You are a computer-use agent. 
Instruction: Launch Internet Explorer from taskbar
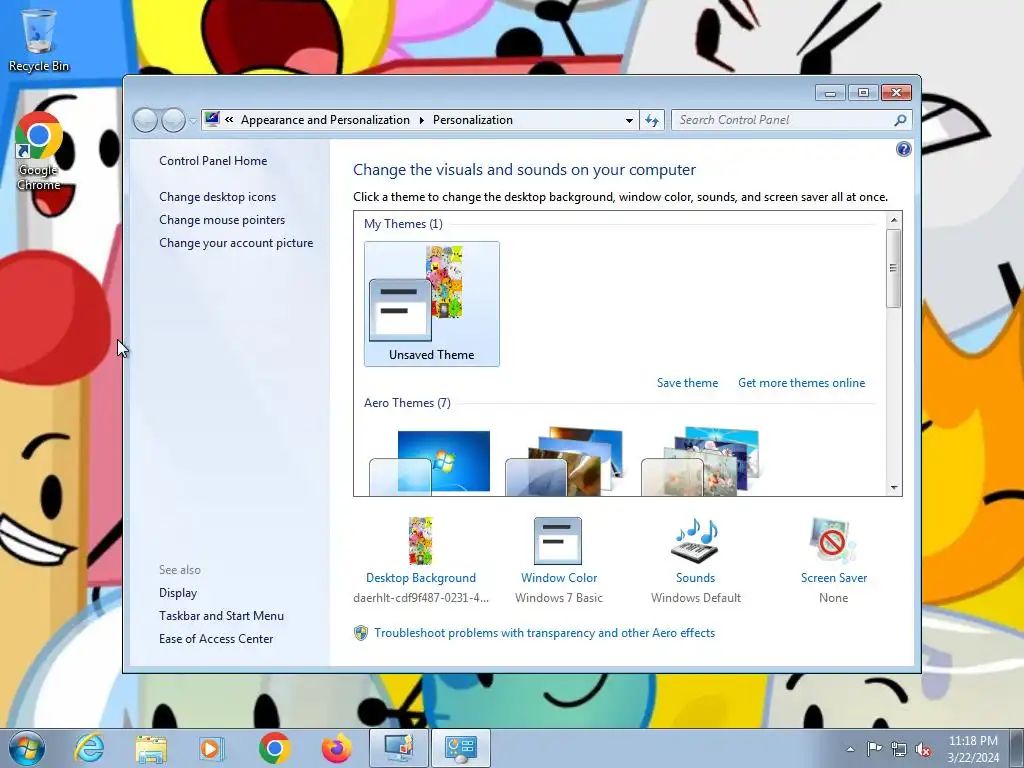(x=89, y=748)
